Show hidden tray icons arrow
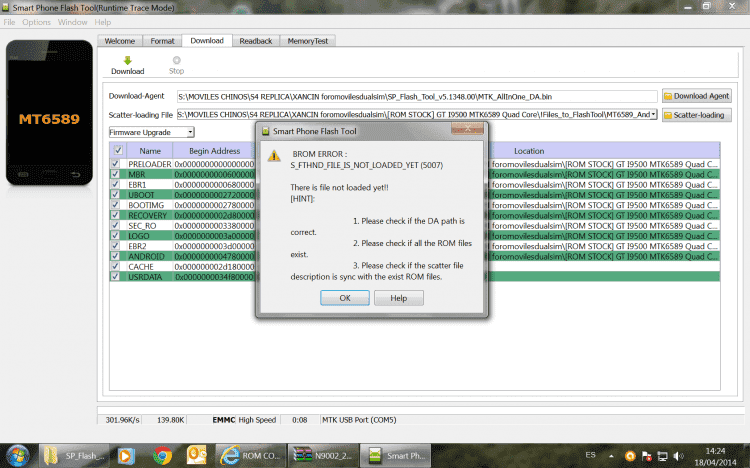 point(611,456)
